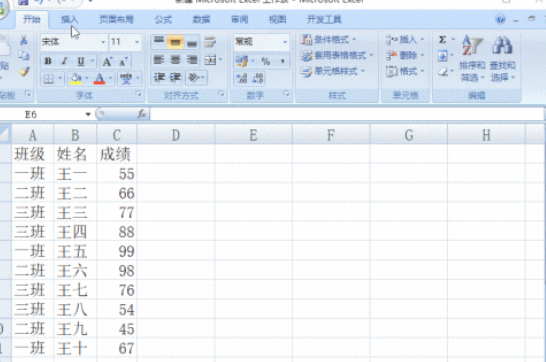Screen dimensions: 546x362
Task: Open 排序和筛选 sort and filter
Action: pyautogui.click(x=472, y=58)
